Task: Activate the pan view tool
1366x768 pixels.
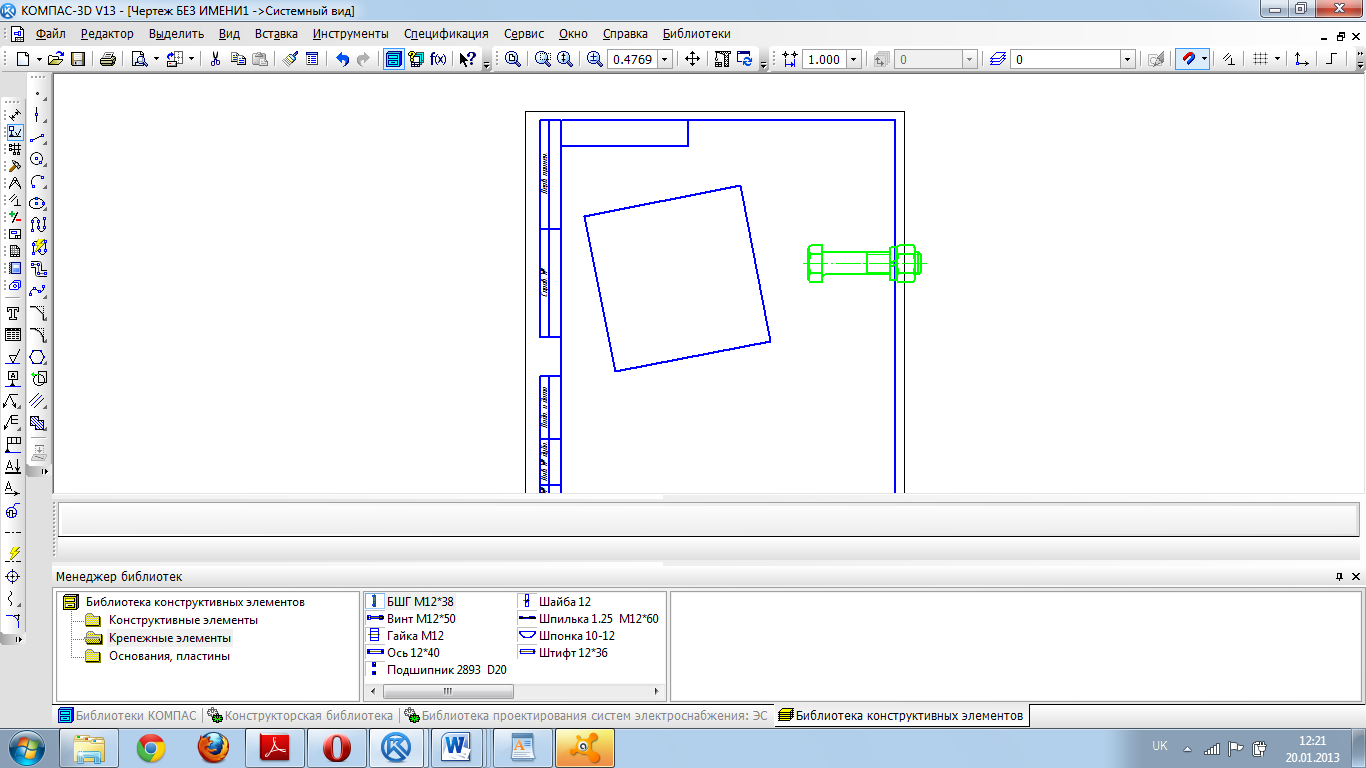Action: click(x=692, y=59)
